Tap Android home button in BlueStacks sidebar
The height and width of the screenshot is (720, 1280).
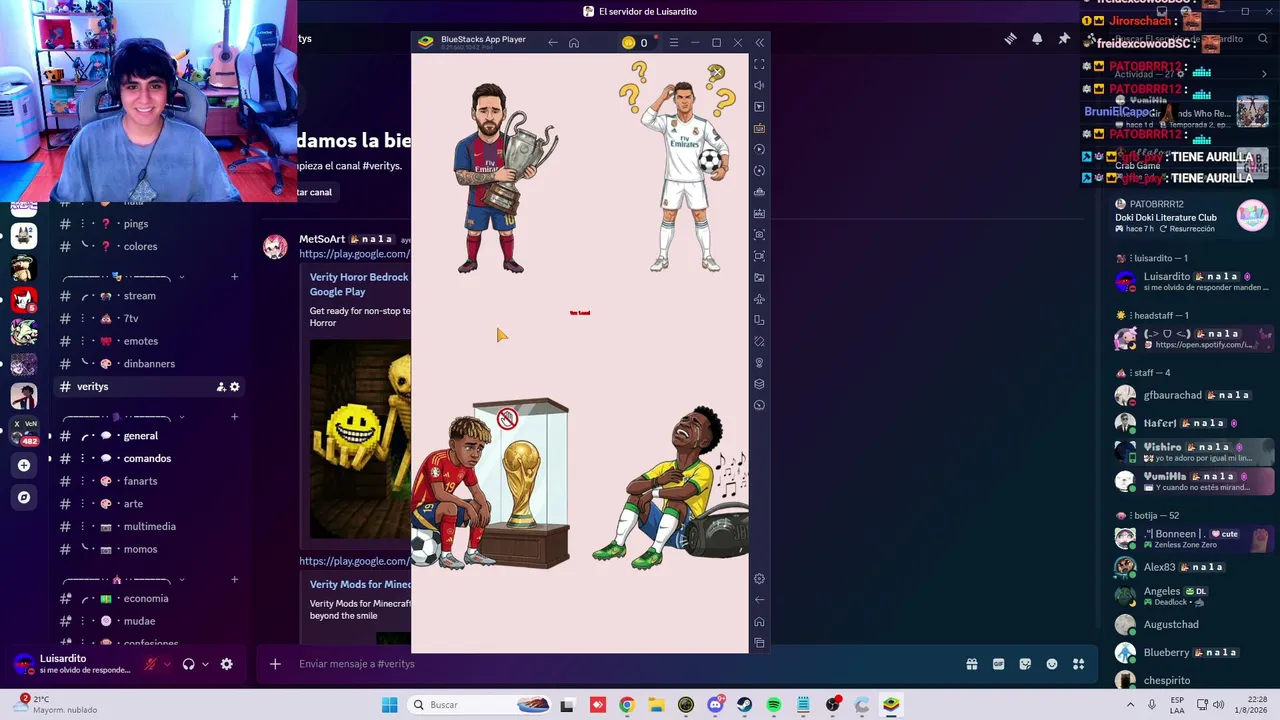tap(759, 621)
